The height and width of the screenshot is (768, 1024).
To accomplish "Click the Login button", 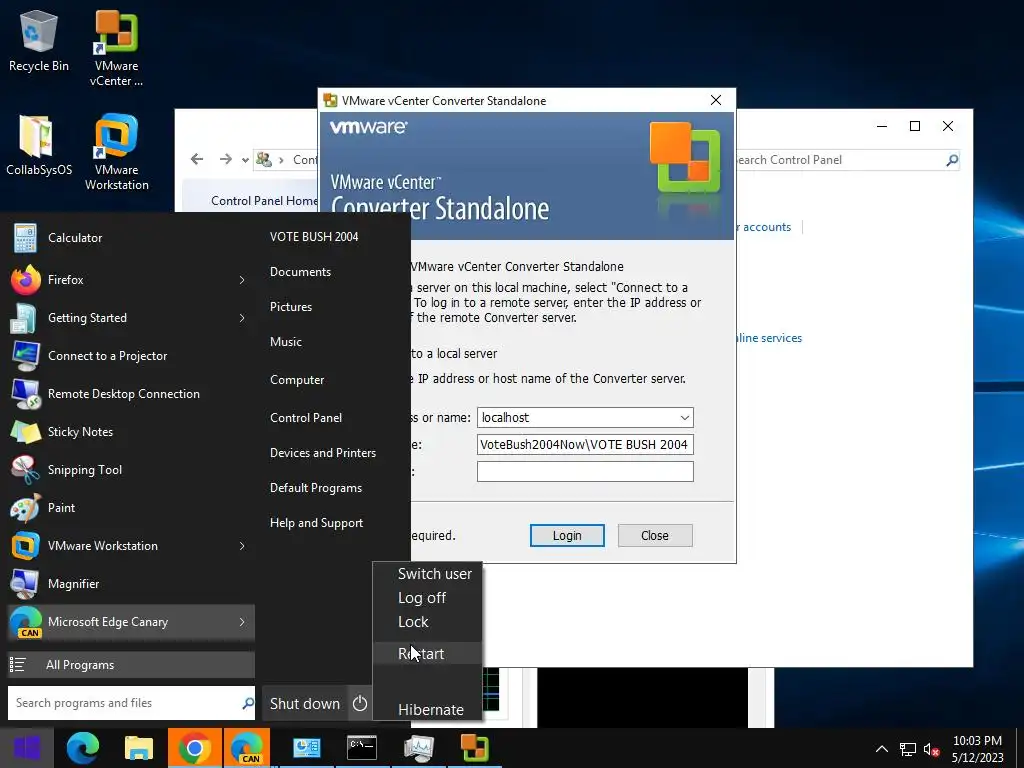I will tap(567, 536).
